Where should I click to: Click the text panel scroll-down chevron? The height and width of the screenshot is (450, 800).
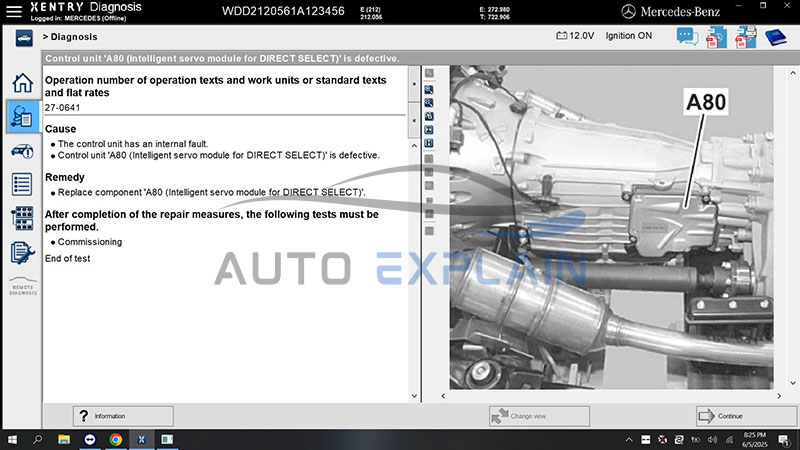[x=414, y=396]
